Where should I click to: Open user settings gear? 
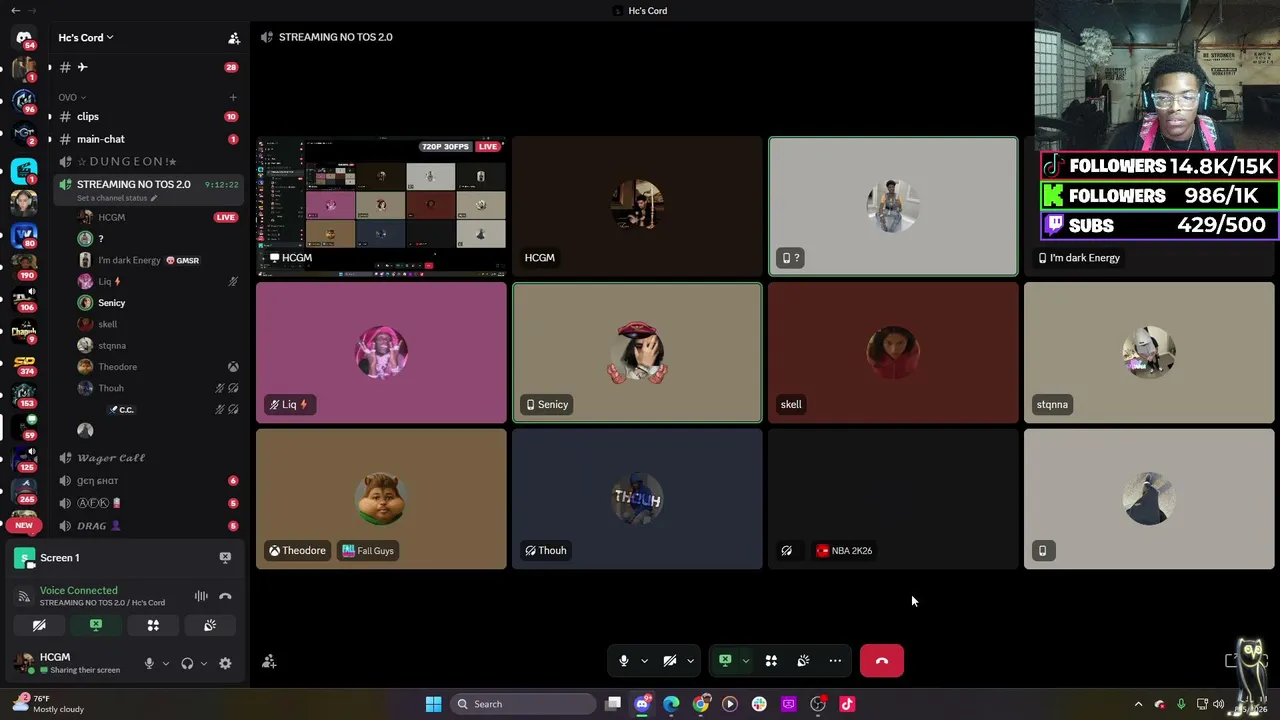(225, 663)
